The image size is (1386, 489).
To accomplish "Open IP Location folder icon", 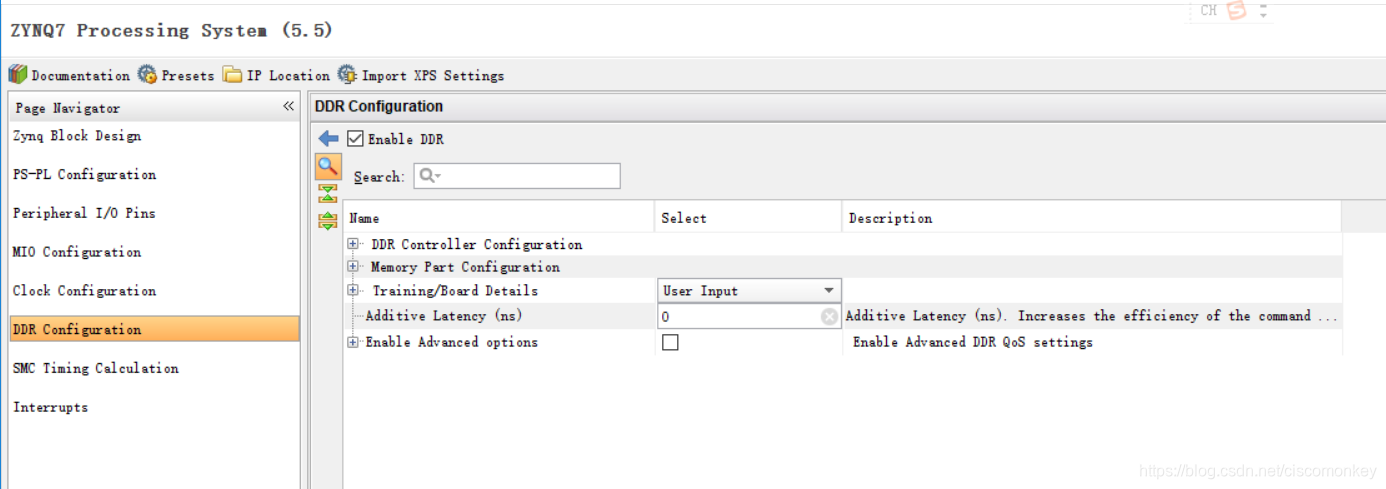I will 233,74.
